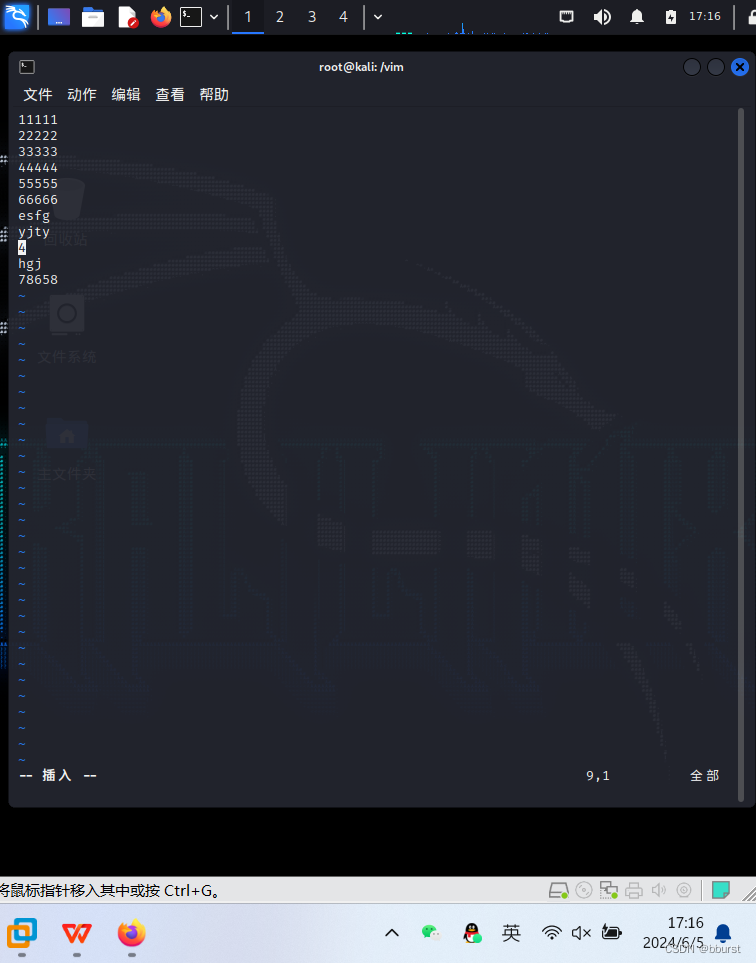This screenshot has height=963, width=756.
Task: Open the Windows Wi-Fi network icon
Action: point(551,934)
